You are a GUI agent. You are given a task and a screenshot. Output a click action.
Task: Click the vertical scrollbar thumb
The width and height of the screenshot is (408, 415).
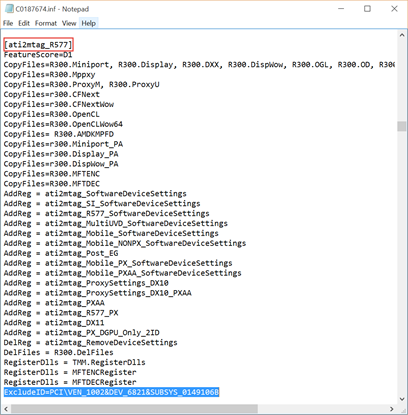tap(402, 126)
